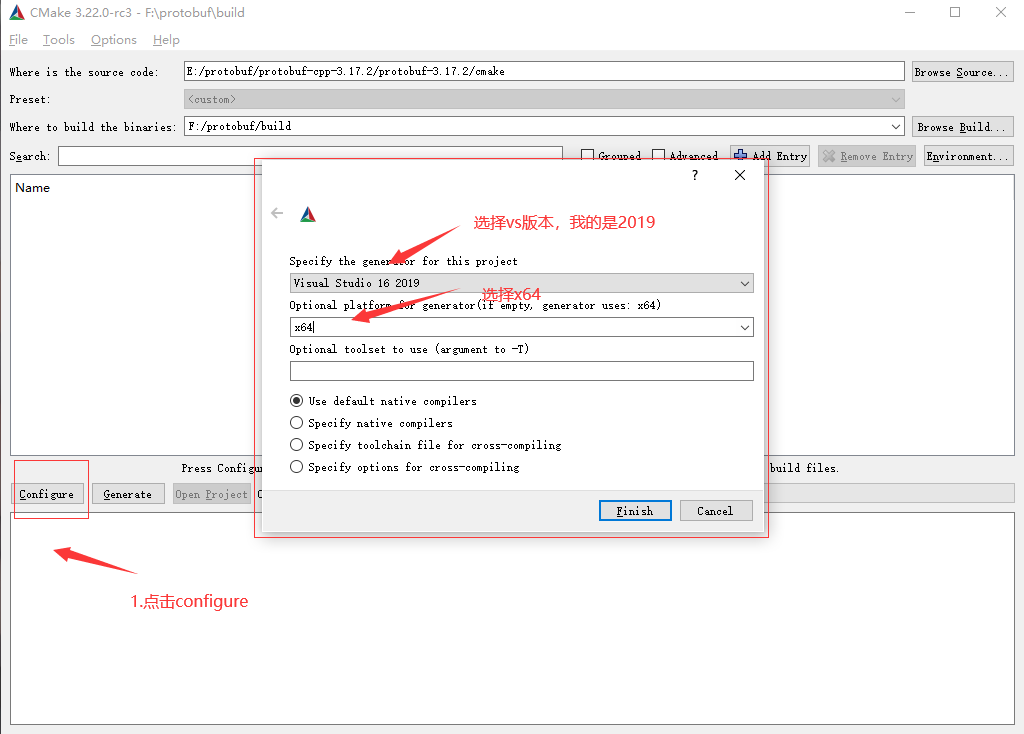The width and height of the screenshot is (1024, 734).
Task: Click the source code path field
Action: 544,71
